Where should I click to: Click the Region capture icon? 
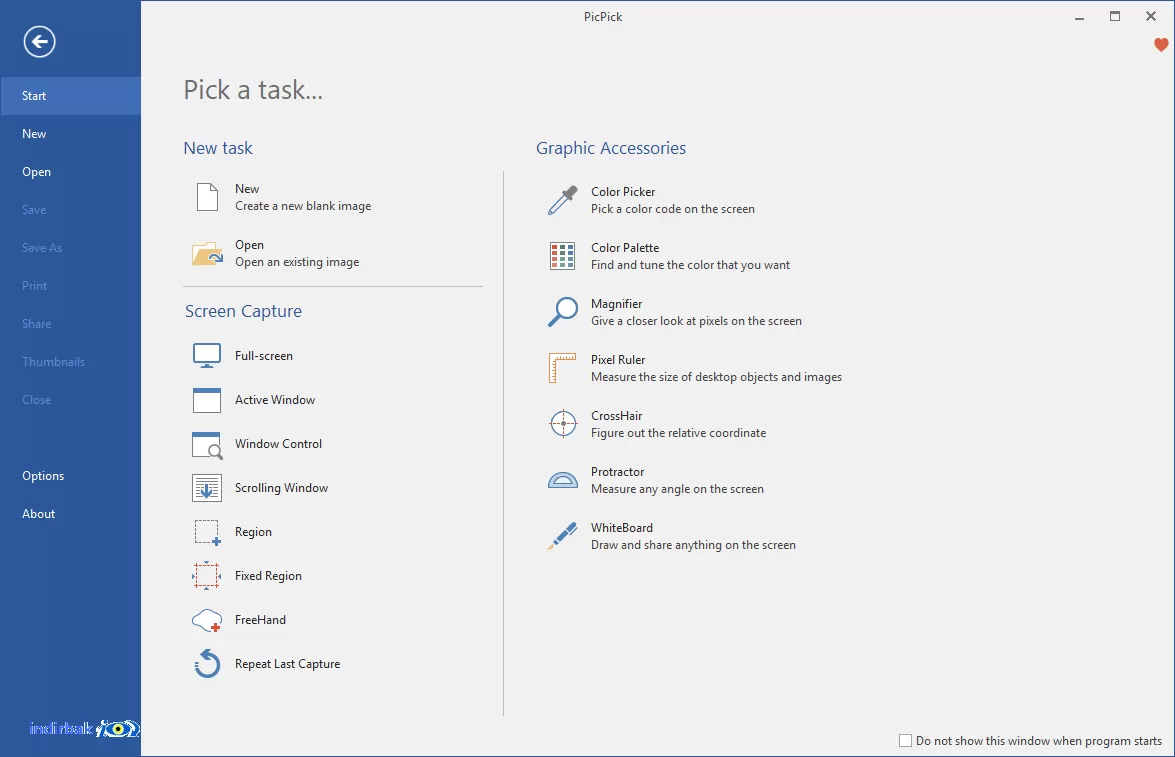(x=208, y=532)
